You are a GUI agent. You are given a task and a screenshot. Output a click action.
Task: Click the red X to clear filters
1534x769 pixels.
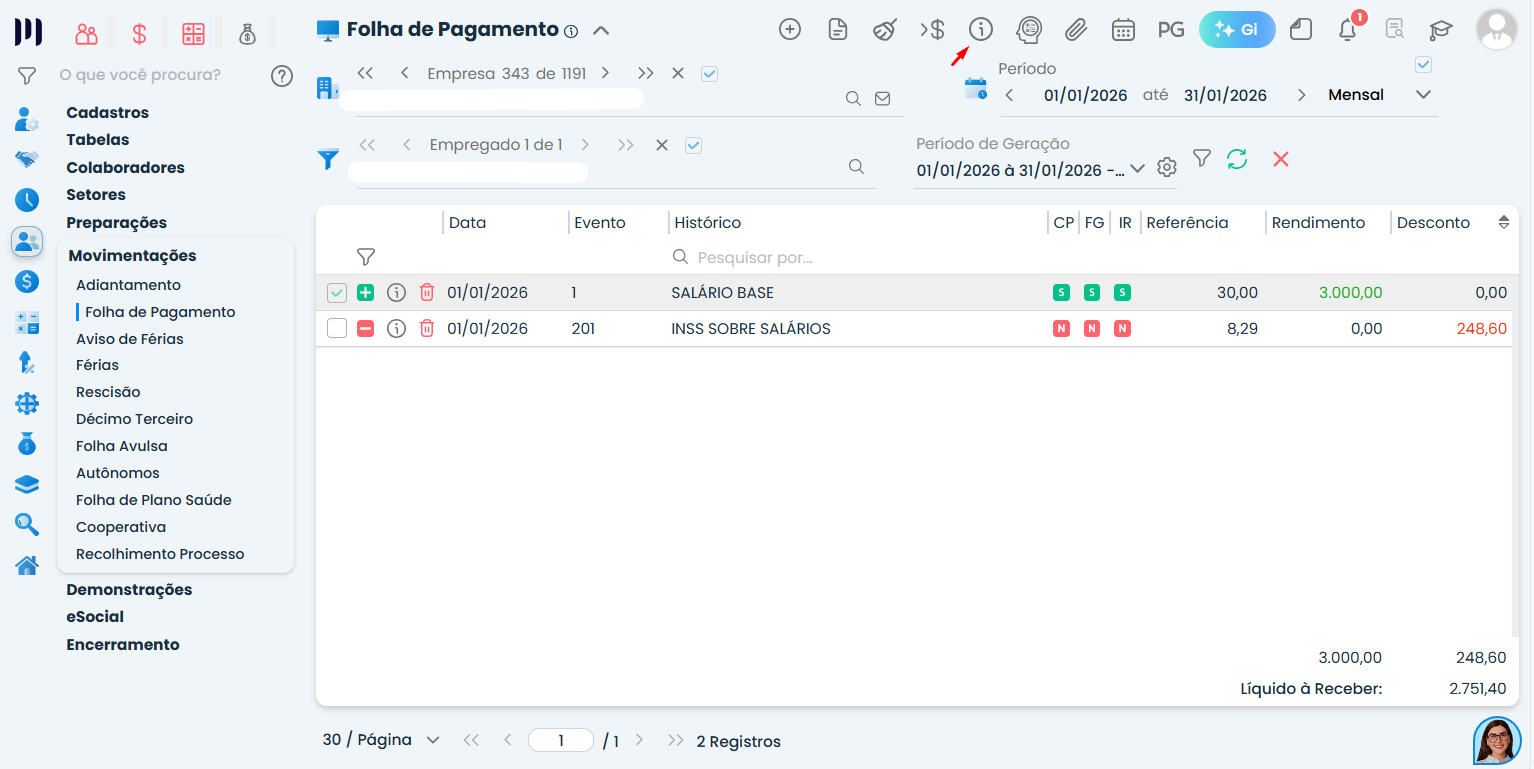tap(1281, 158)
